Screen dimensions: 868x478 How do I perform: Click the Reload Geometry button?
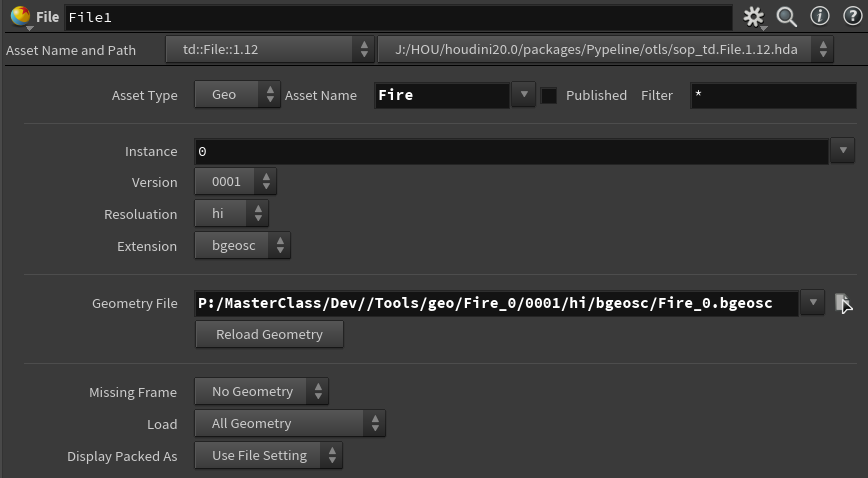[x=269, y=335]
